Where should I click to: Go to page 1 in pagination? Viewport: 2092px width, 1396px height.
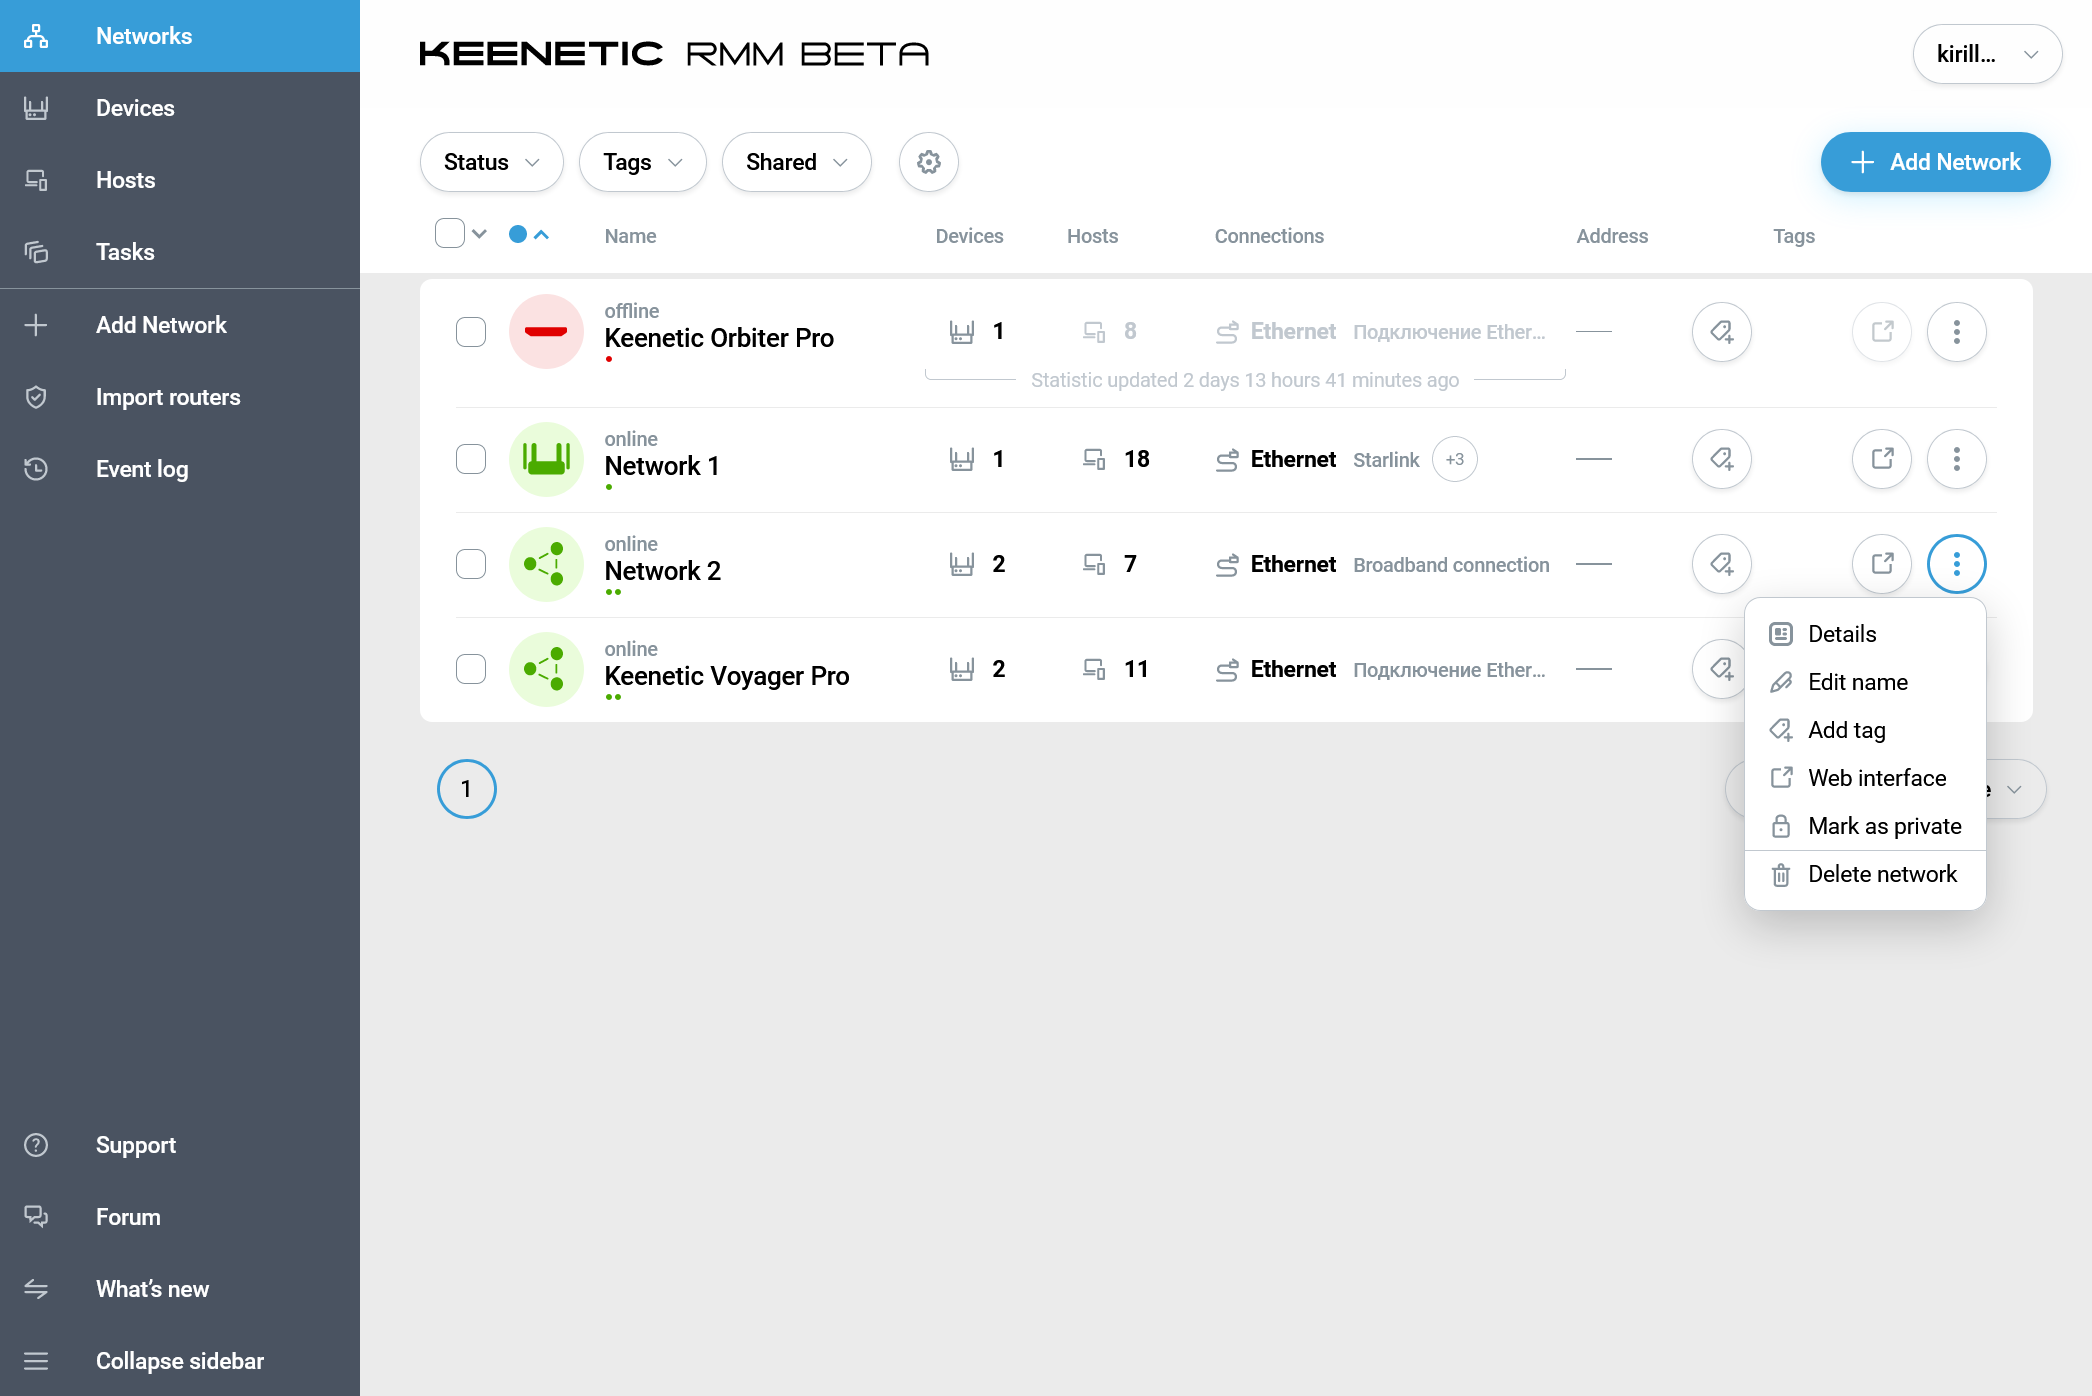point(466,789)
